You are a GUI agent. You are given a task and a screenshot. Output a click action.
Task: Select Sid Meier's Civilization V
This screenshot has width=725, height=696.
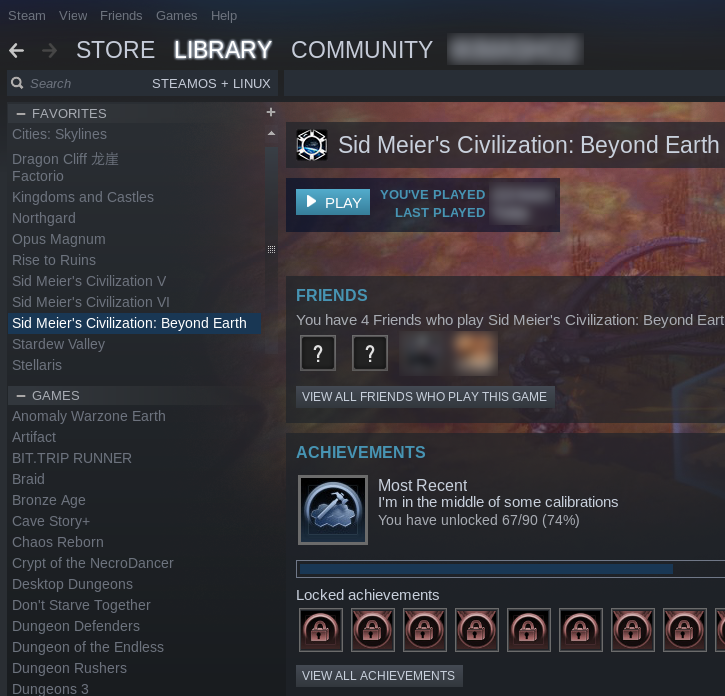[x=89, y=281]
